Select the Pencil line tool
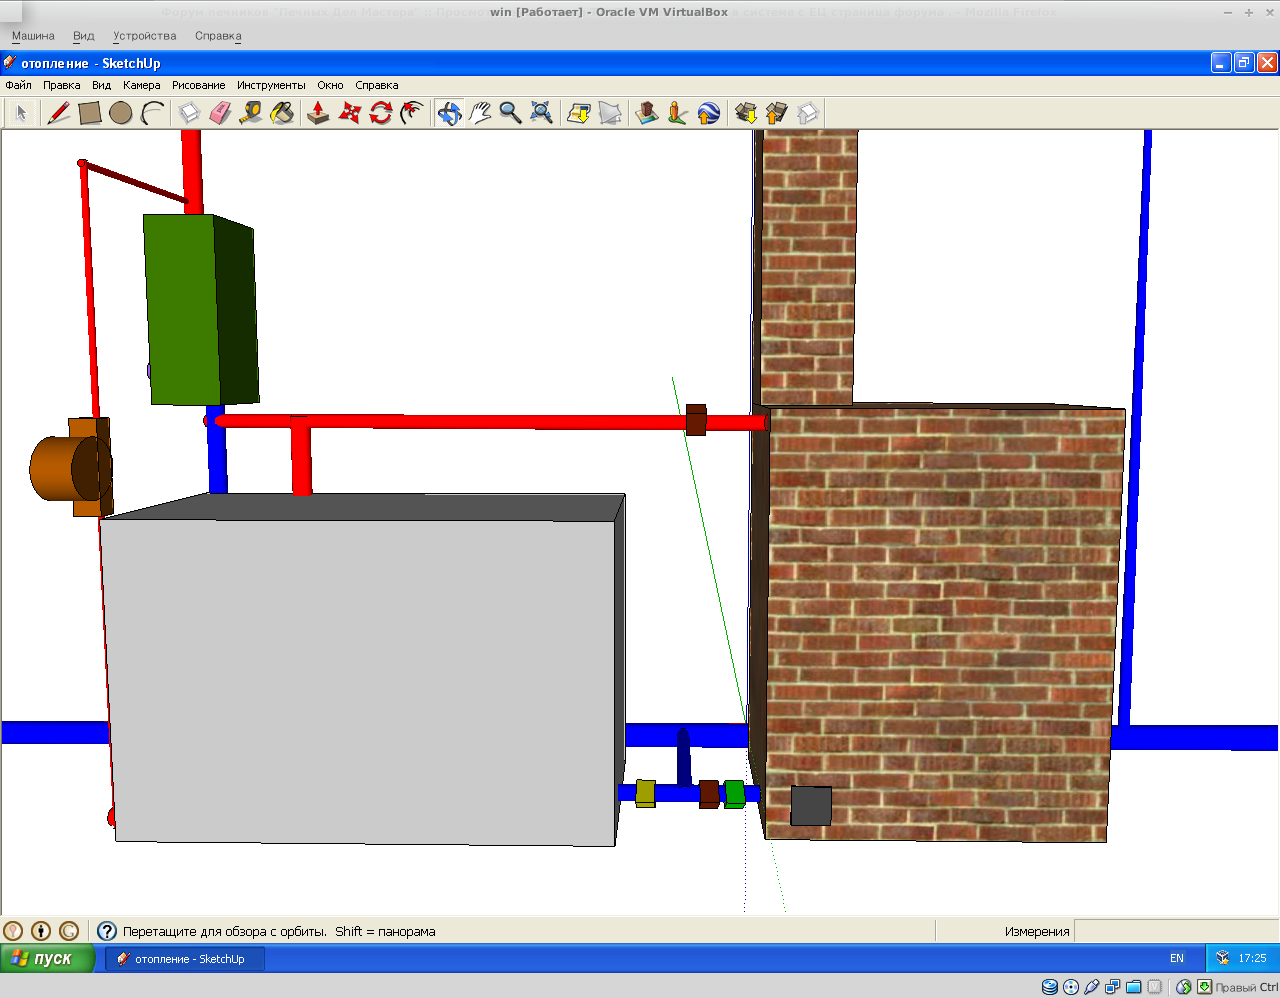Screen dimensions: 1280x998 click(x=59, y=113)
